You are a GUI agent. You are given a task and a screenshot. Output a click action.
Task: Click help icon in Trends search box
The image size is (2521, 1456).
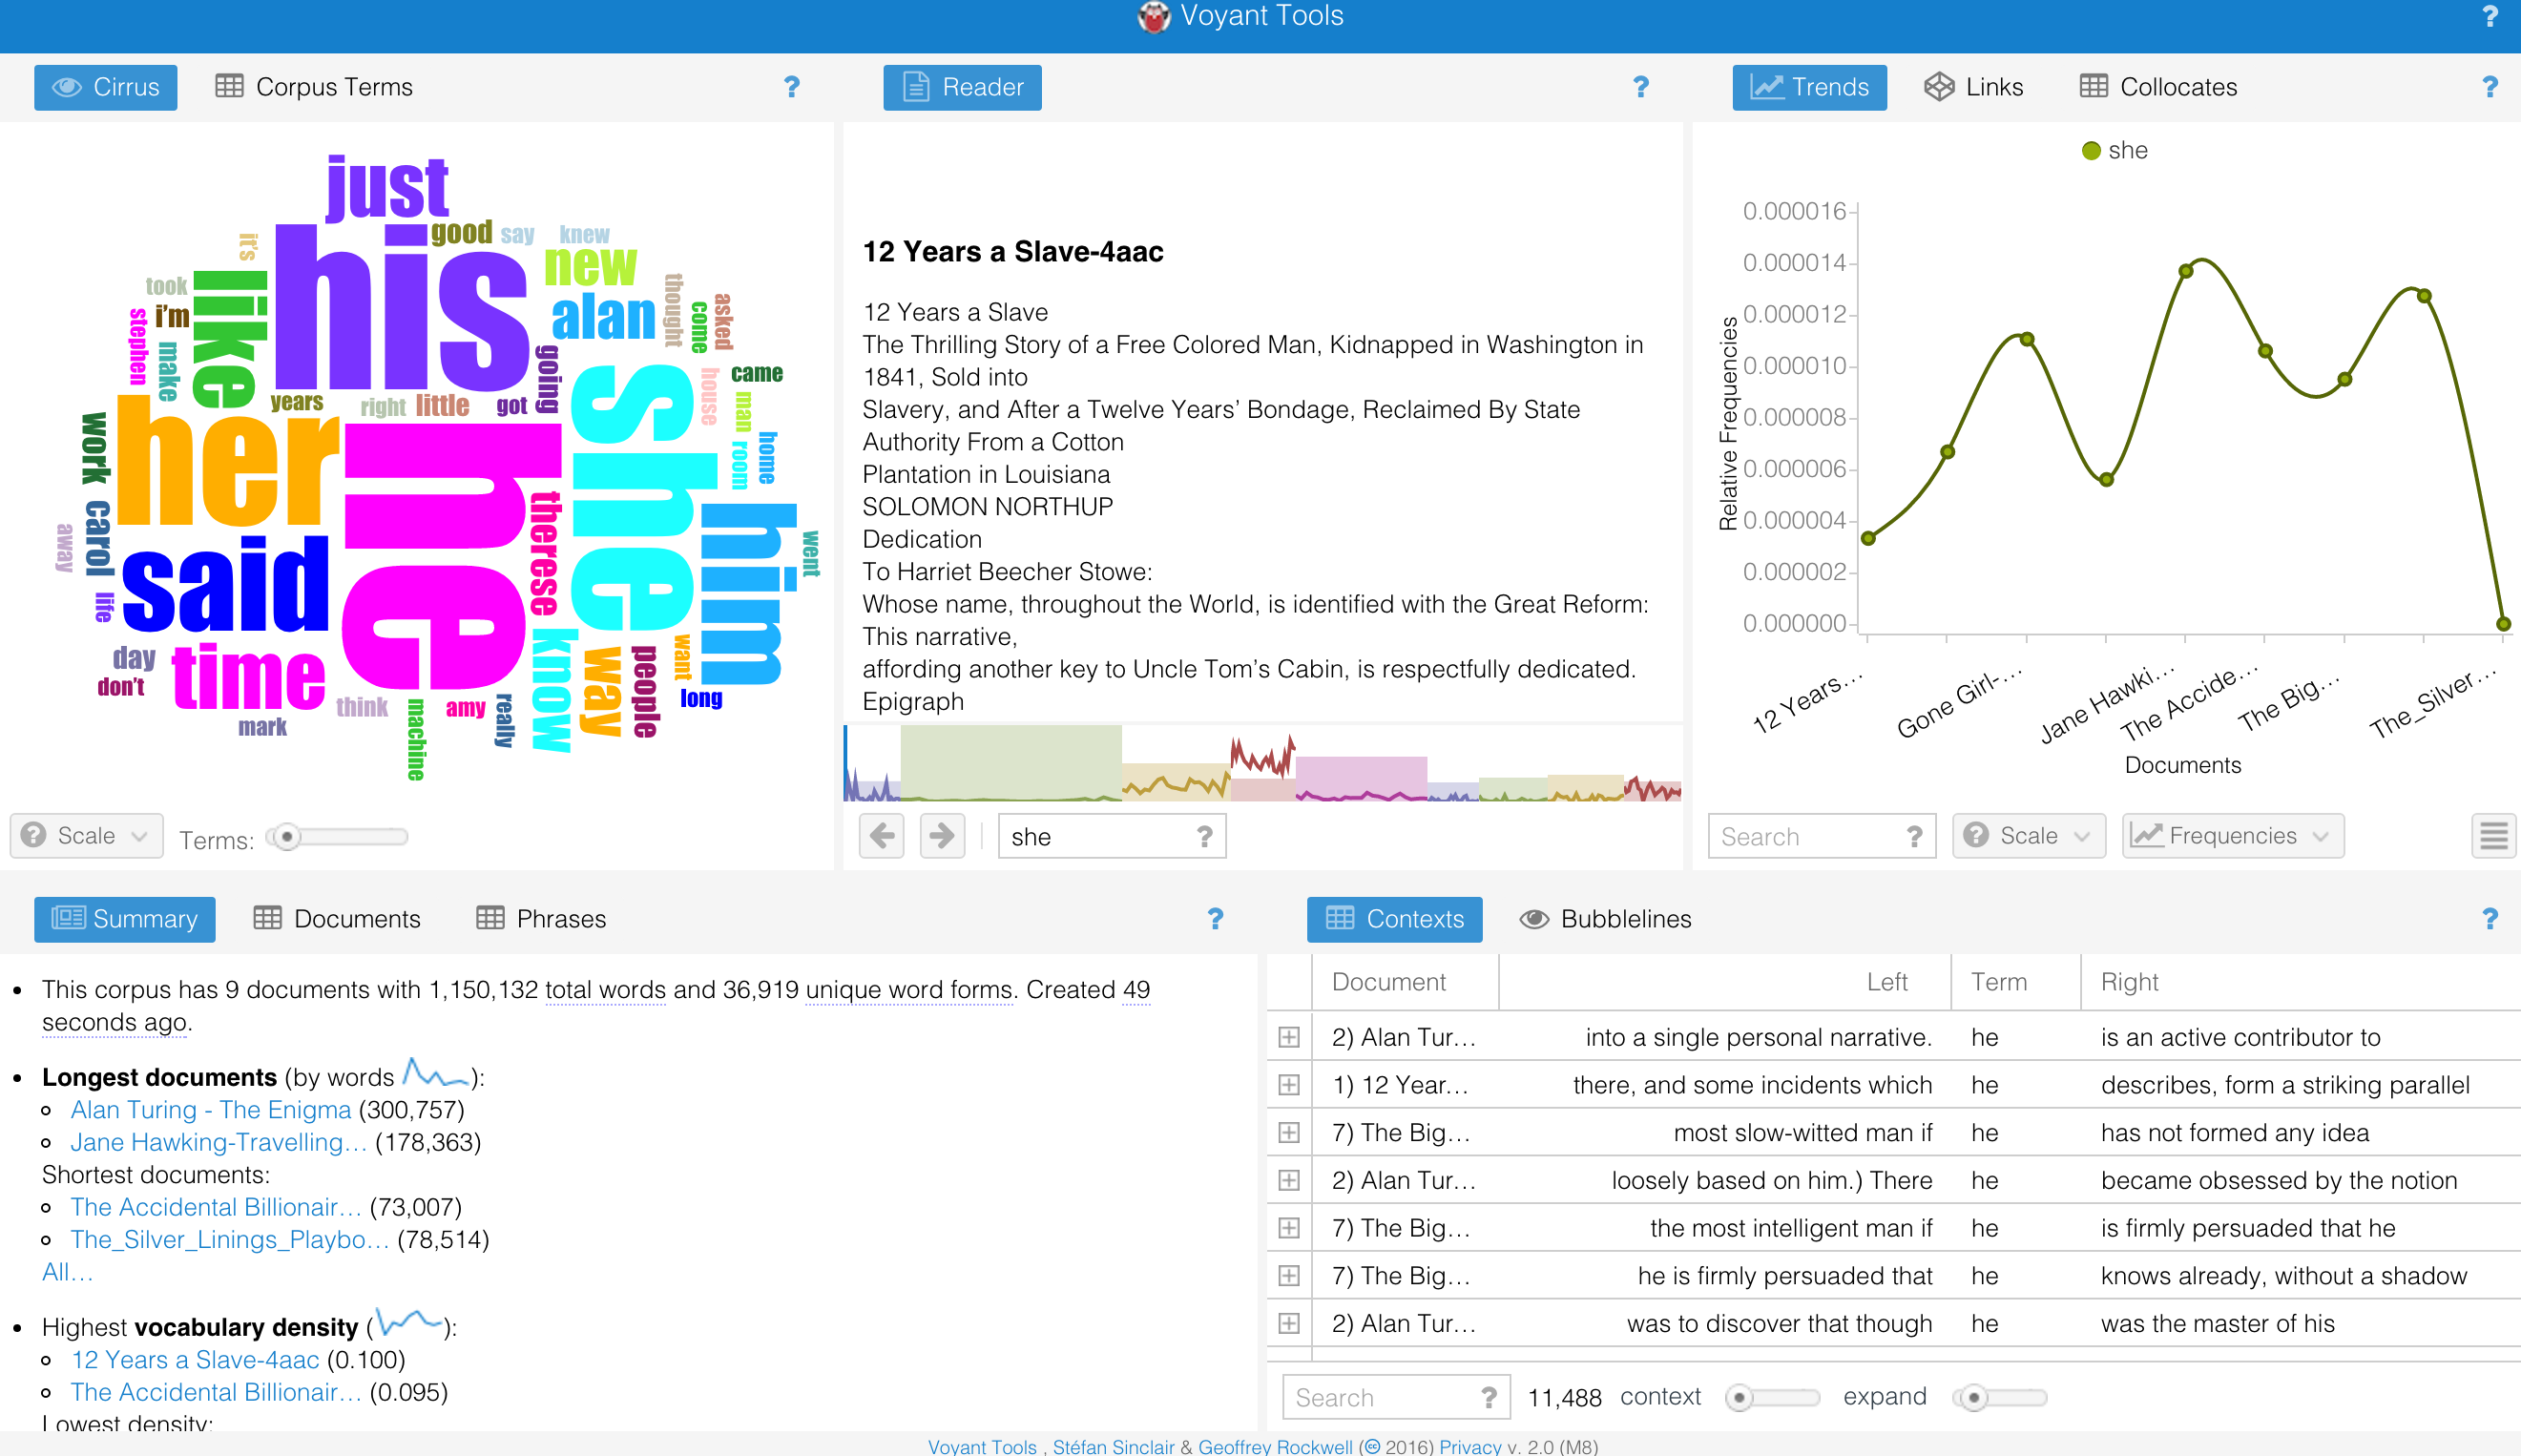tap(1914, 836)
